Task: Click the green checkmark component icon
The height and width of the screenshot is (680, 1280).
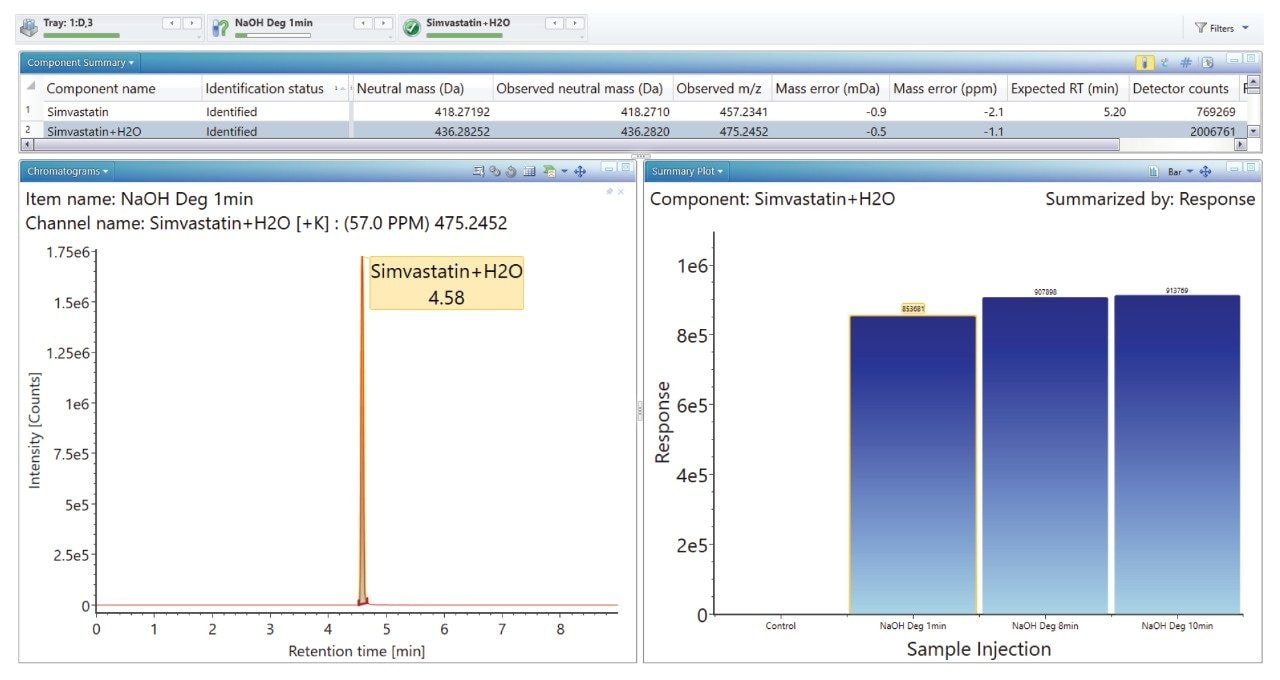Action: (x=411, y=27)
